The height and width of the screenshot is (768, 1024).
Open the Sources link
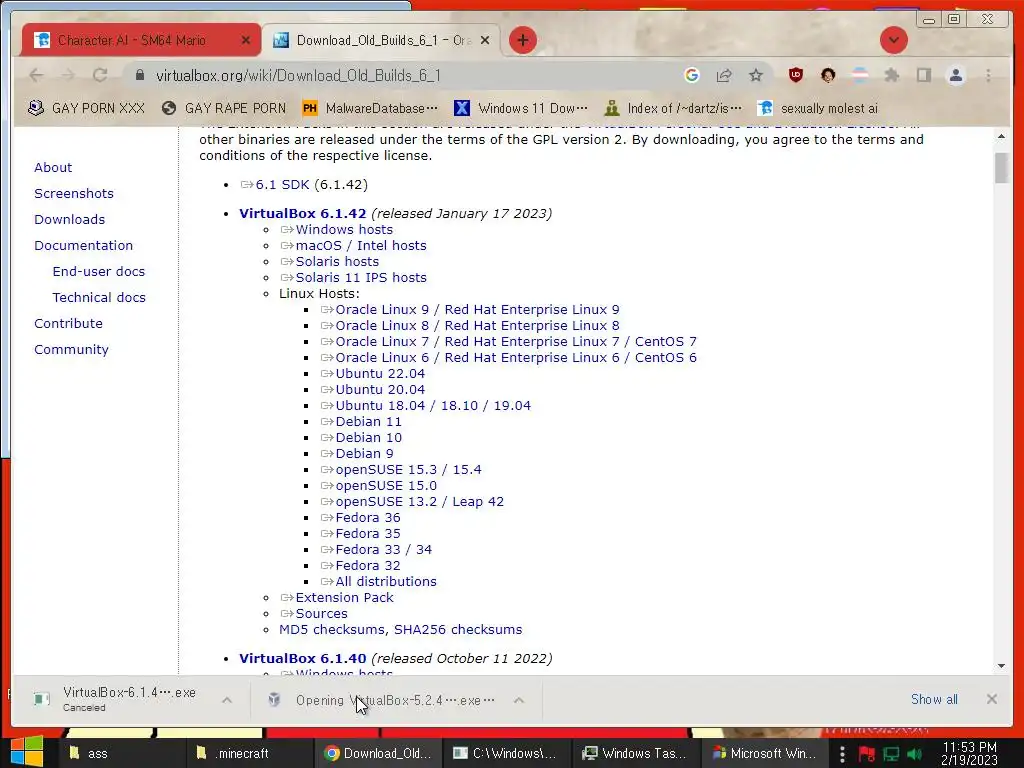pyautogui.click(x=321, y=614)
